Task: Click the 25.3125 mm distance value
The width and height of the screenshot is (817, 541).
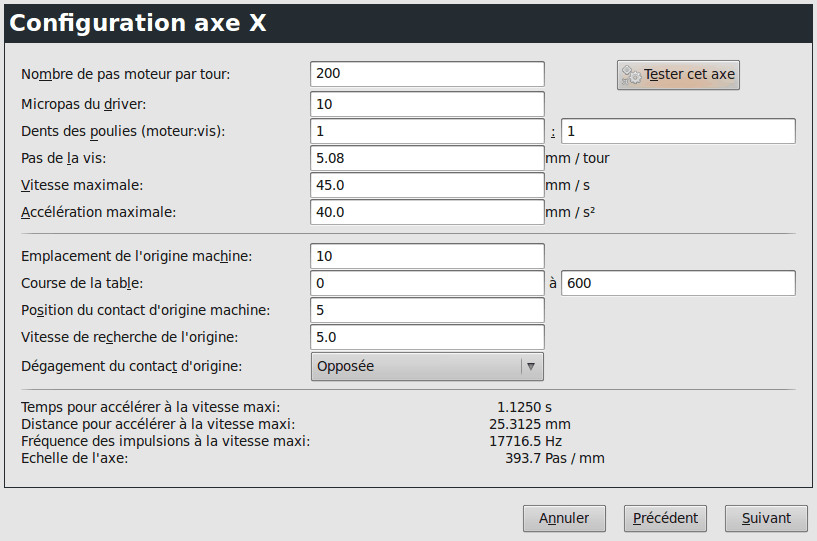Action: 530,424
